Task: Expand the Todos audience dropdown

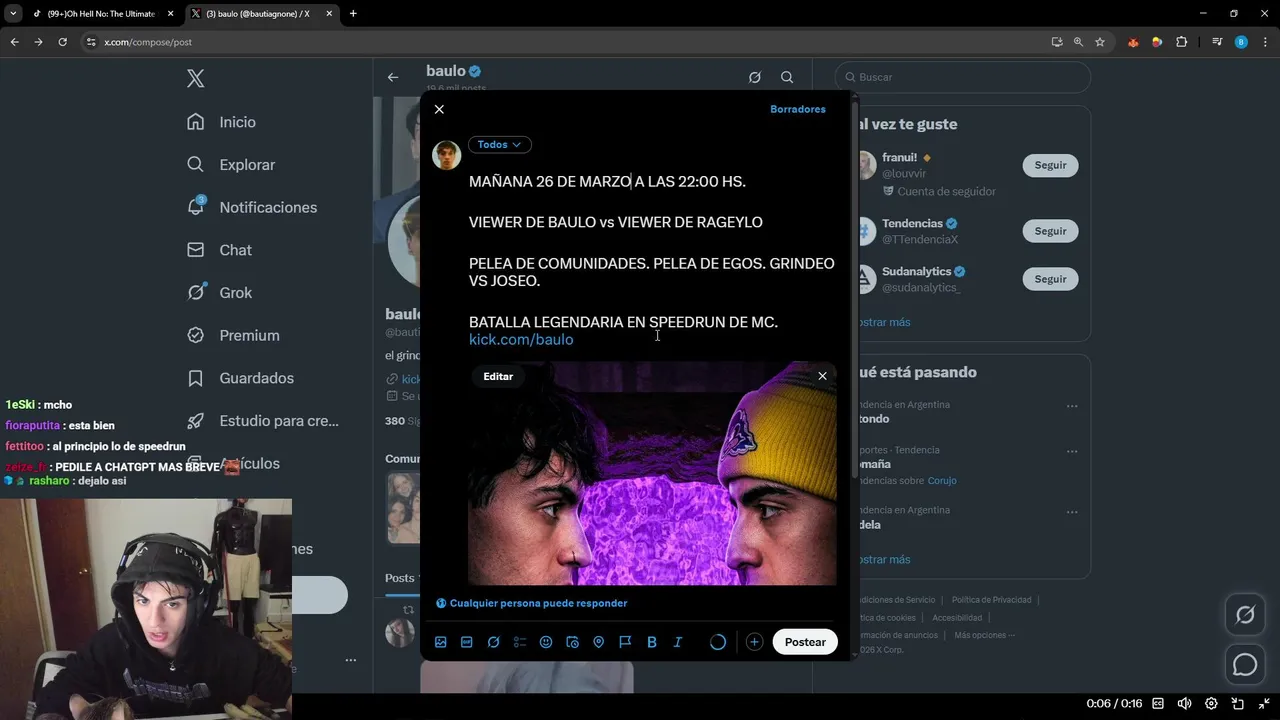Action: pos(499,145)
